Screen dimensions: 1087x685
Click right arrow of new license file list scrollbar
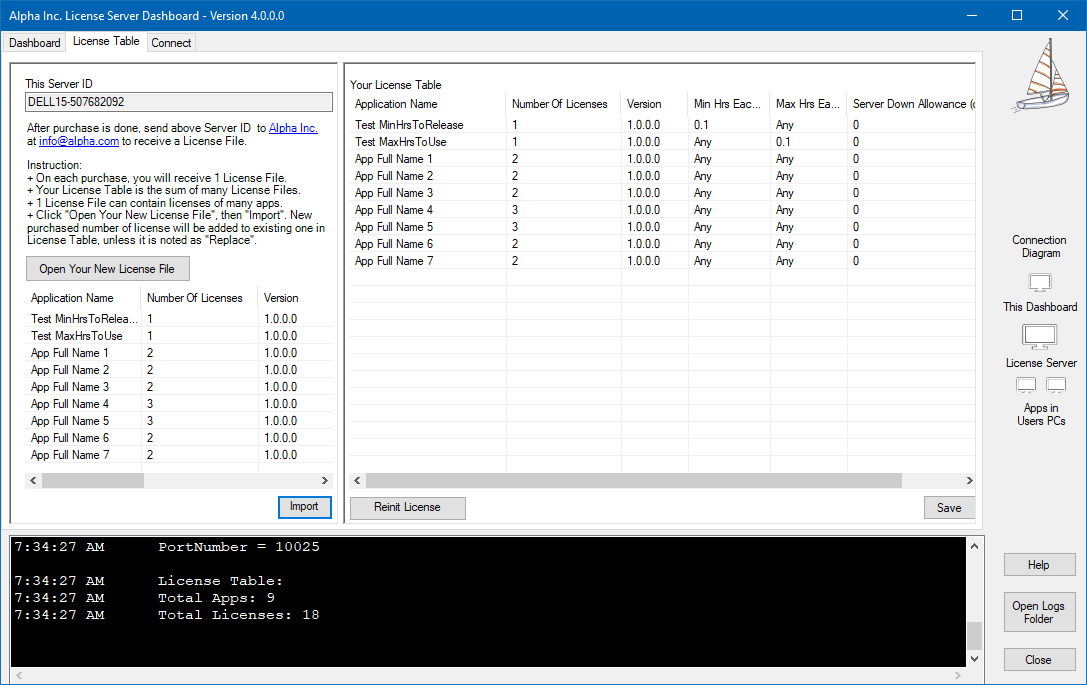point(324,480)
